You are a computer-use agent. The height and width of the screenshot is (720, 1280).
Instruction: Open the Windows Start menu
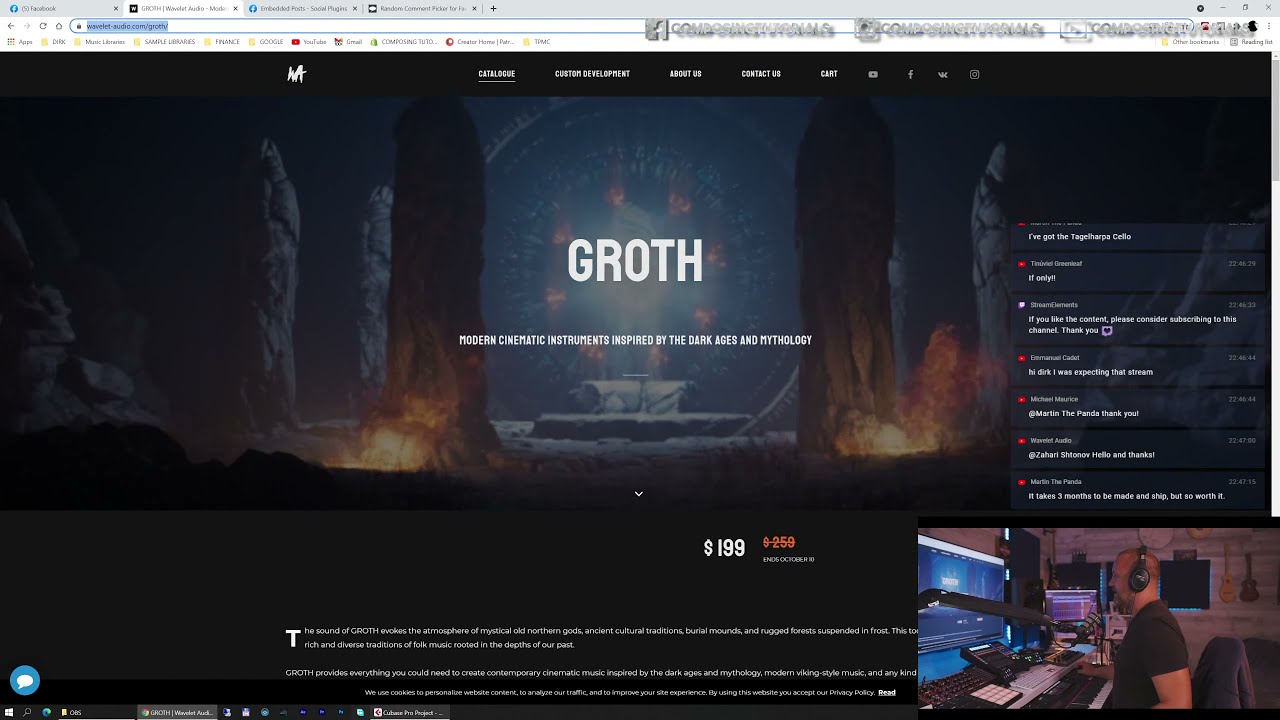[x=9, y=712]
